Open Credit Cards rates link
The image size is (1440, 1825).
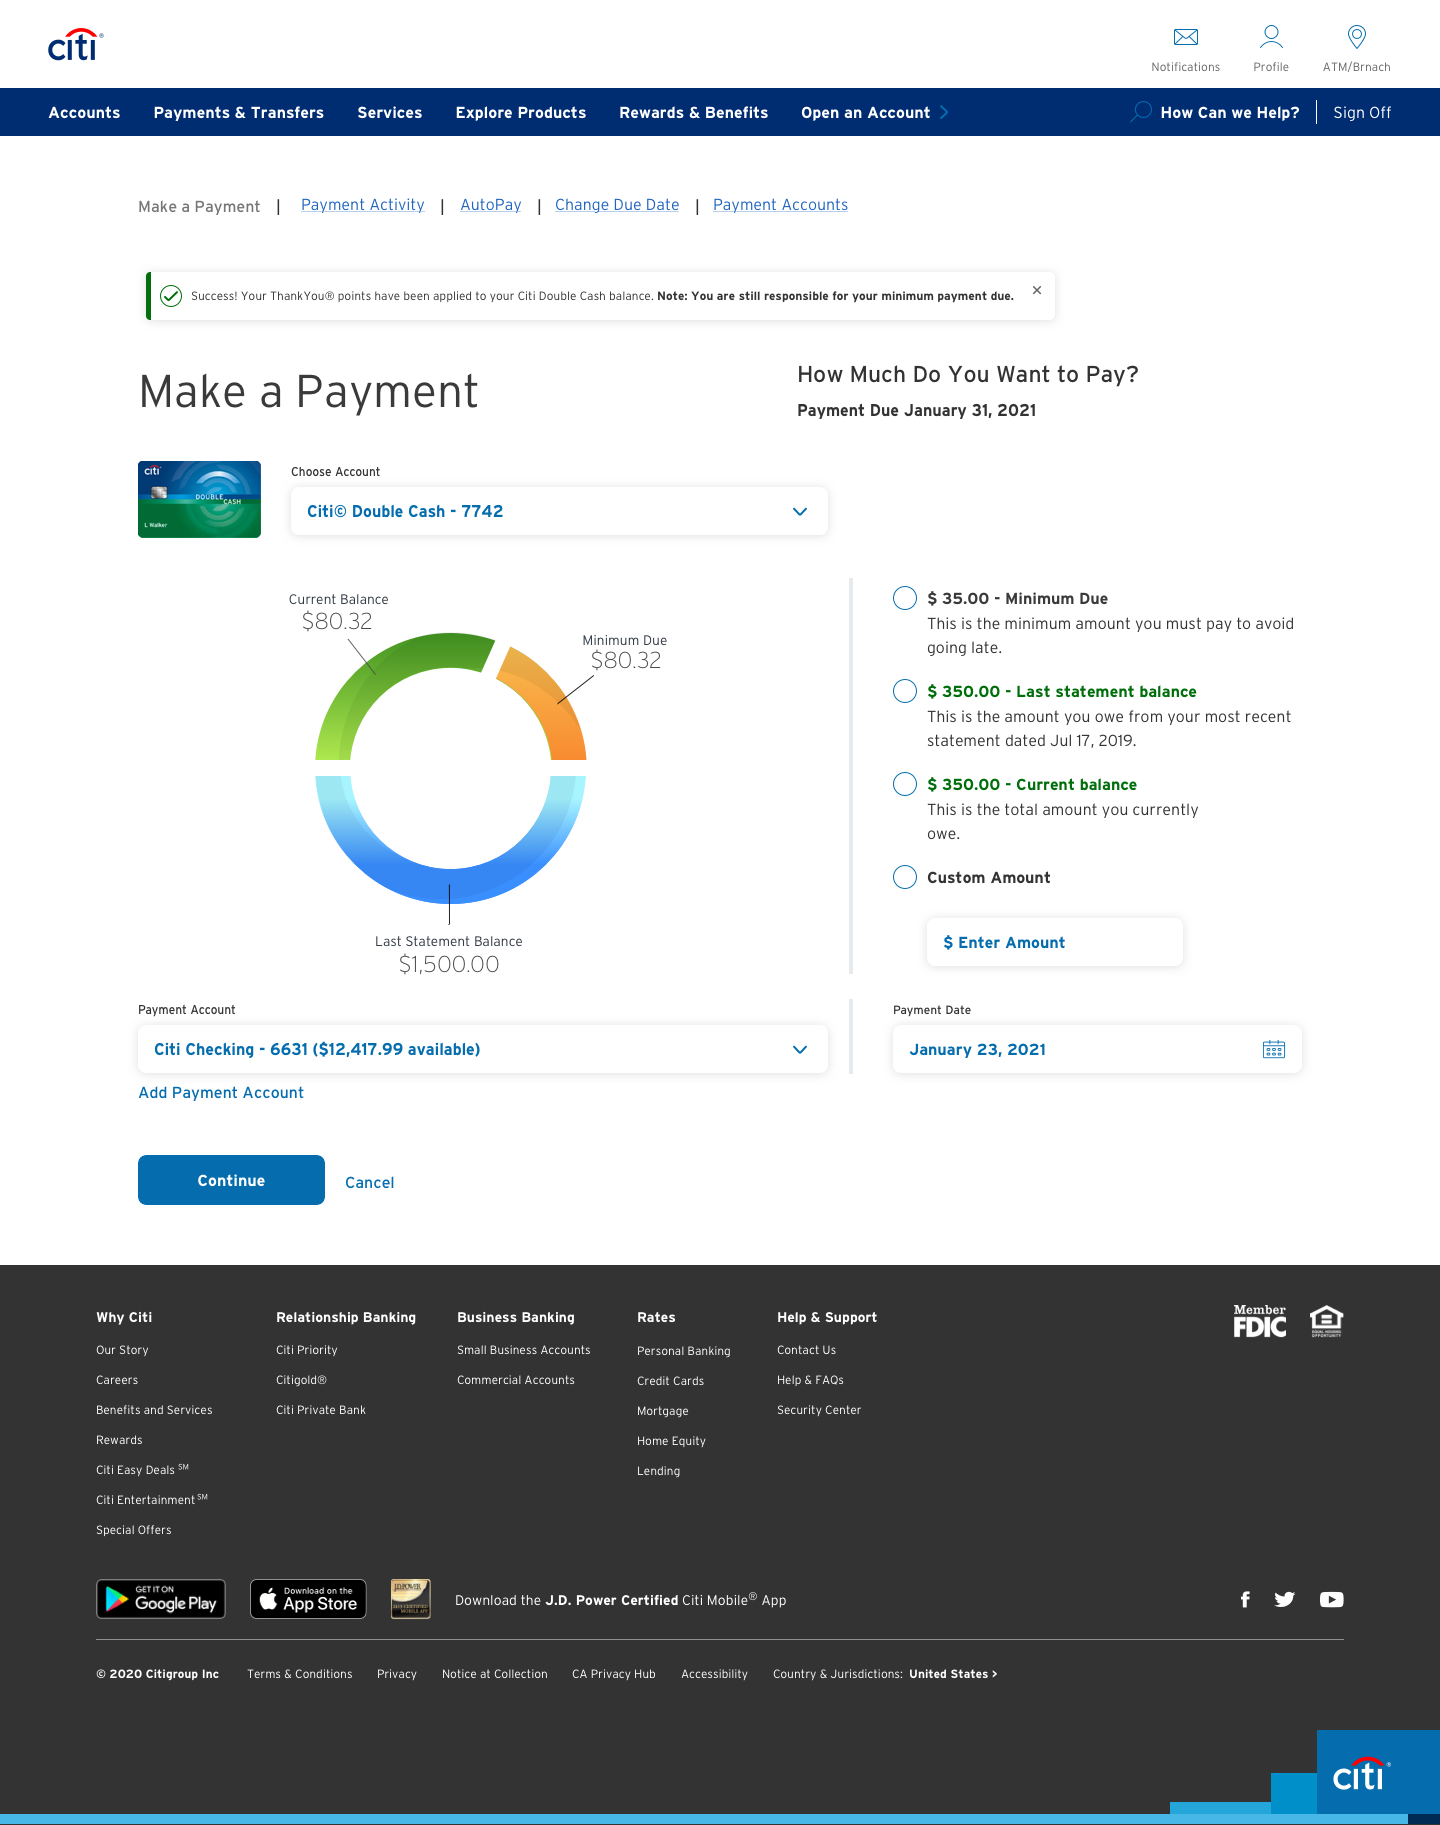click(x=671, y=1381)
